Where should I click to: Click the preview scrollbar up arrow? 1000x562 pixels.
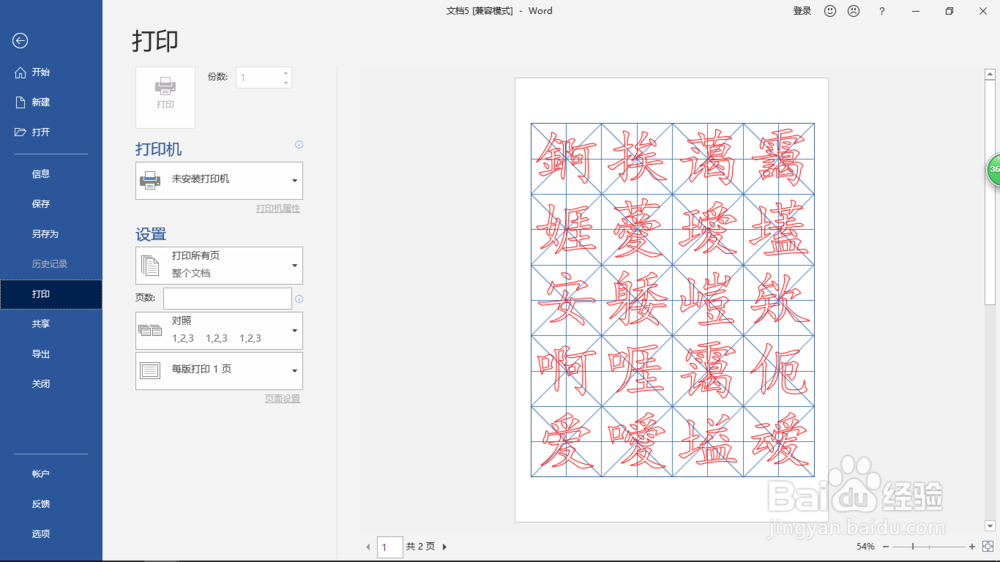click(990, 75)
